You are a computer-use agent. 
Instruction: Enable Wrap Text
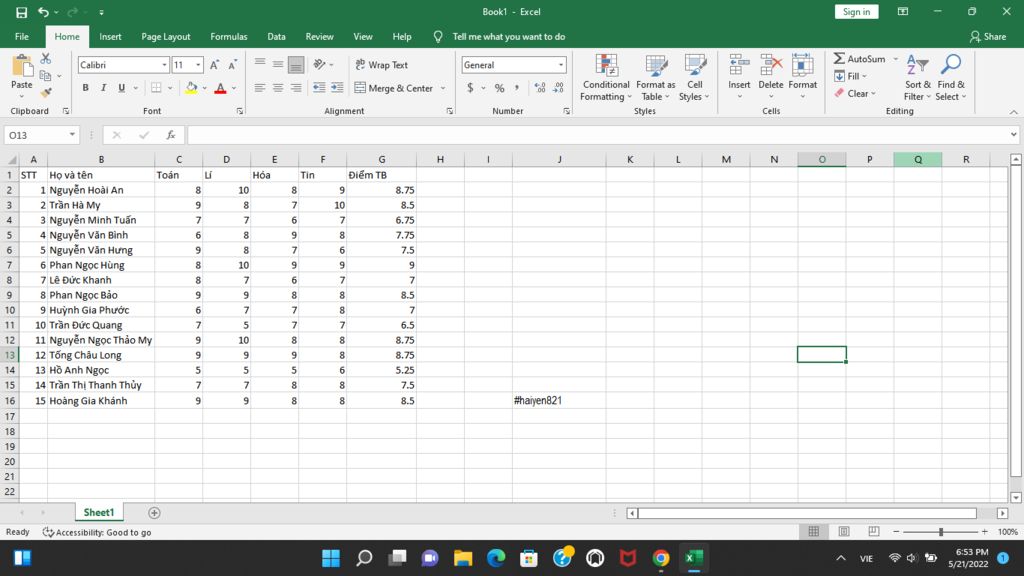pyautogui.click(x=382, y=65)
